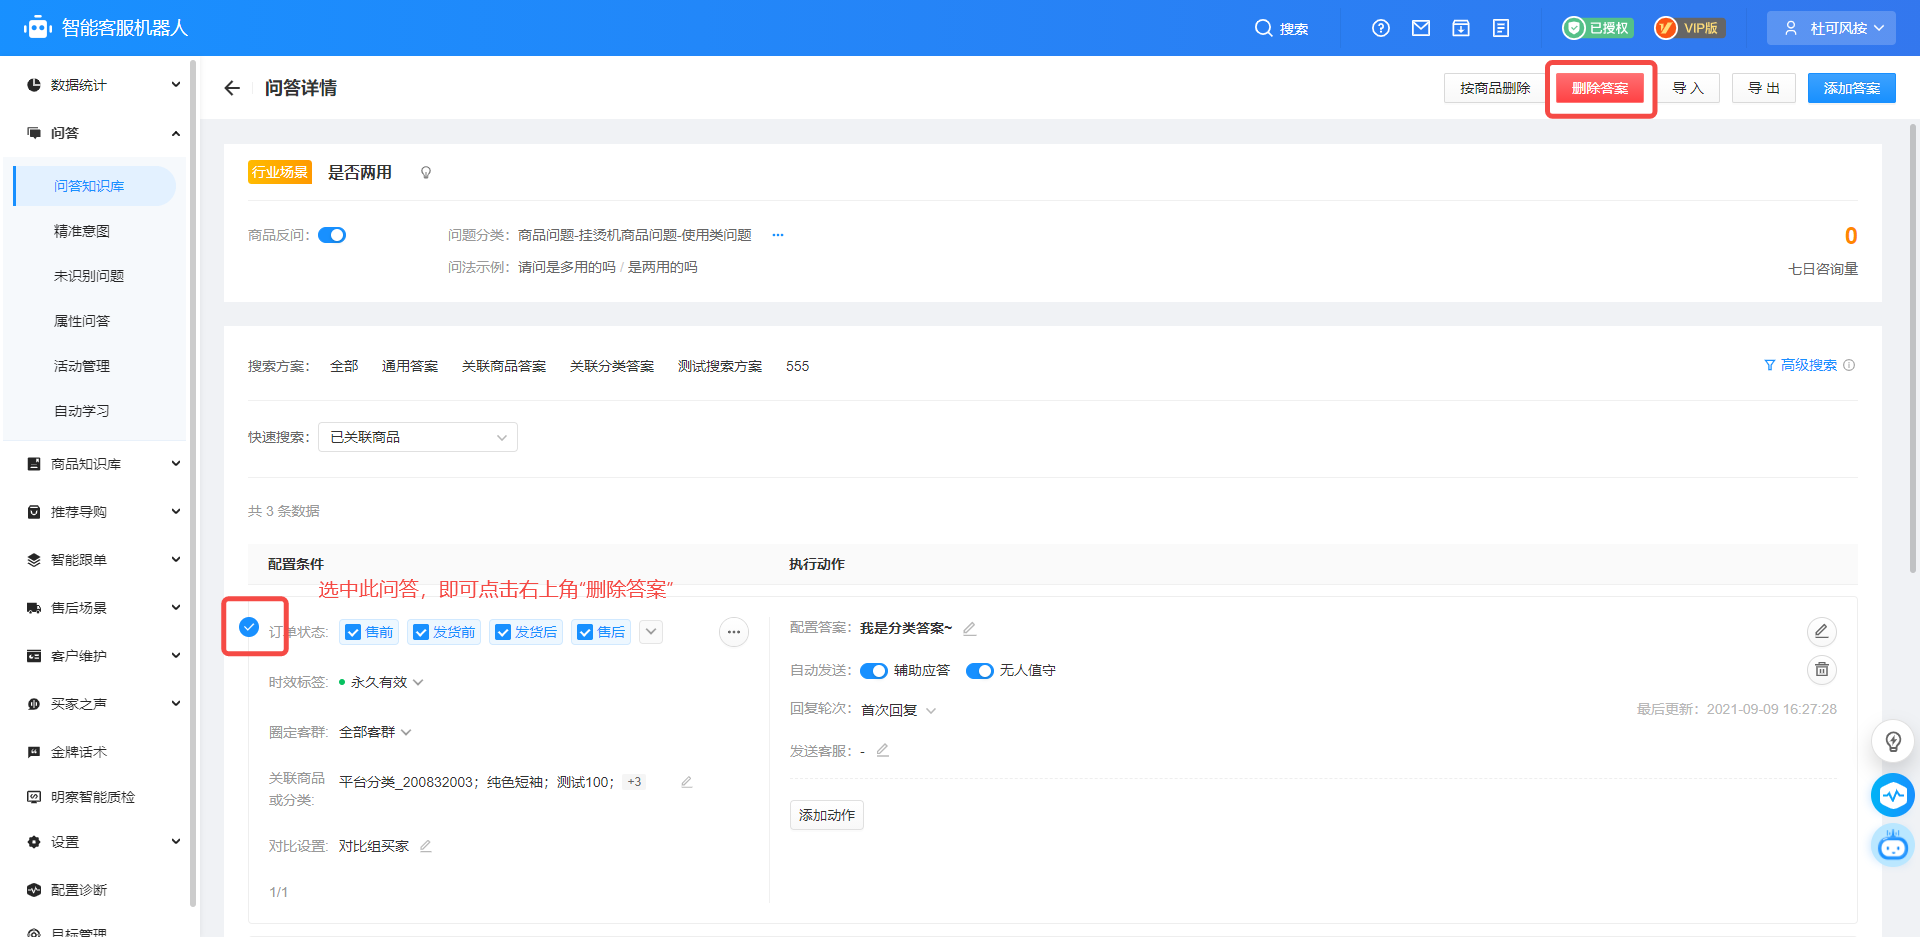The image size is (1920, 937).
Task: Edit 关联商品或分类 with pencil icon
Action: tap(686, 782)
